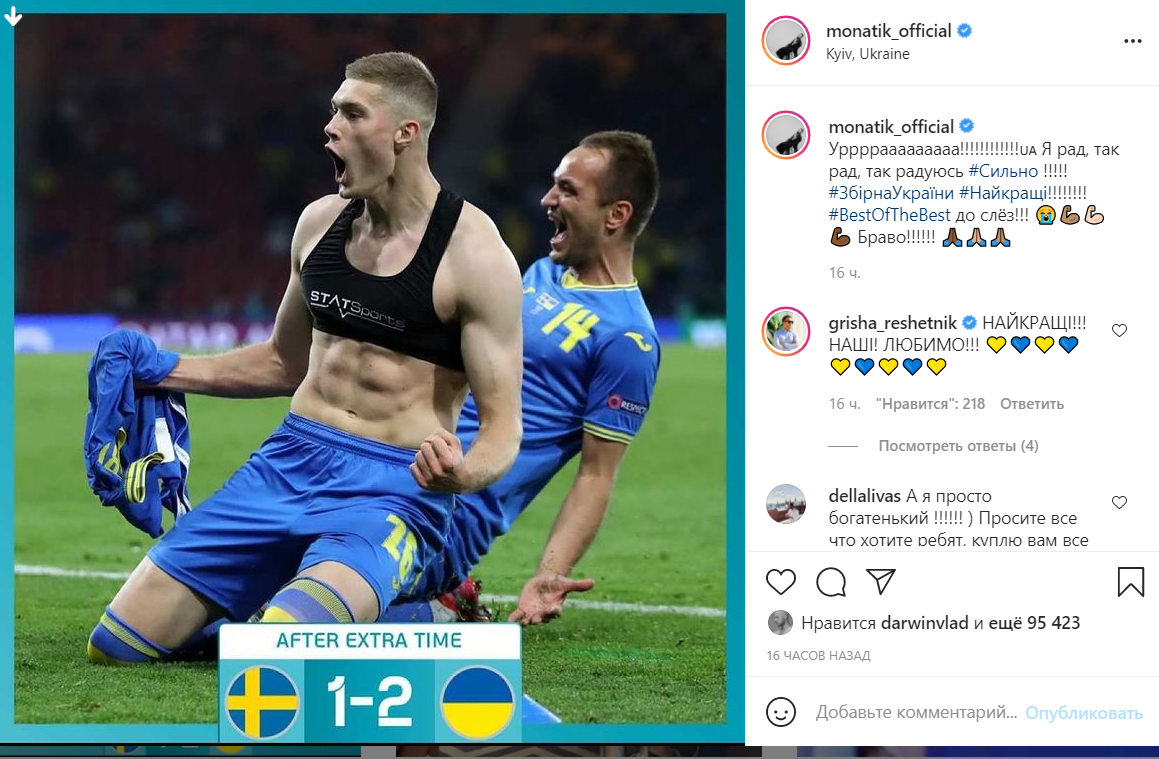
Task: Open the three-dot more options menu
Action: pyautogui.click(x=1132, y=41)
